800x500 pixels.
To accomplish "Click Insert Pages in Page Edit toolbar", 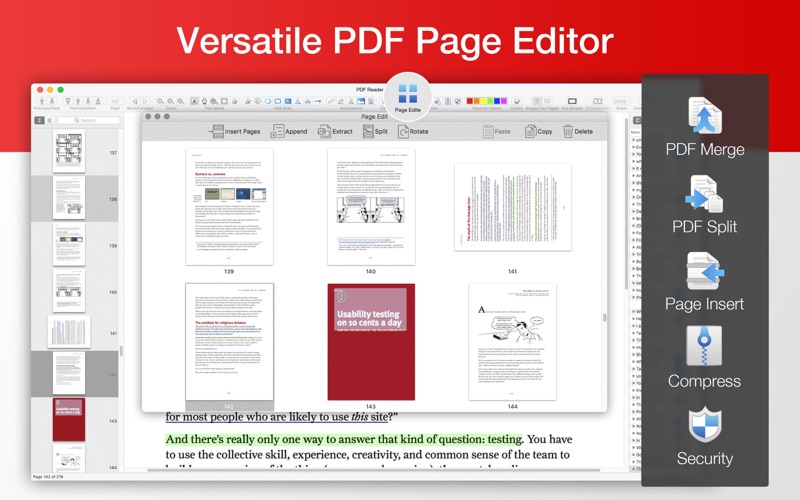I will tap(234, 131).
